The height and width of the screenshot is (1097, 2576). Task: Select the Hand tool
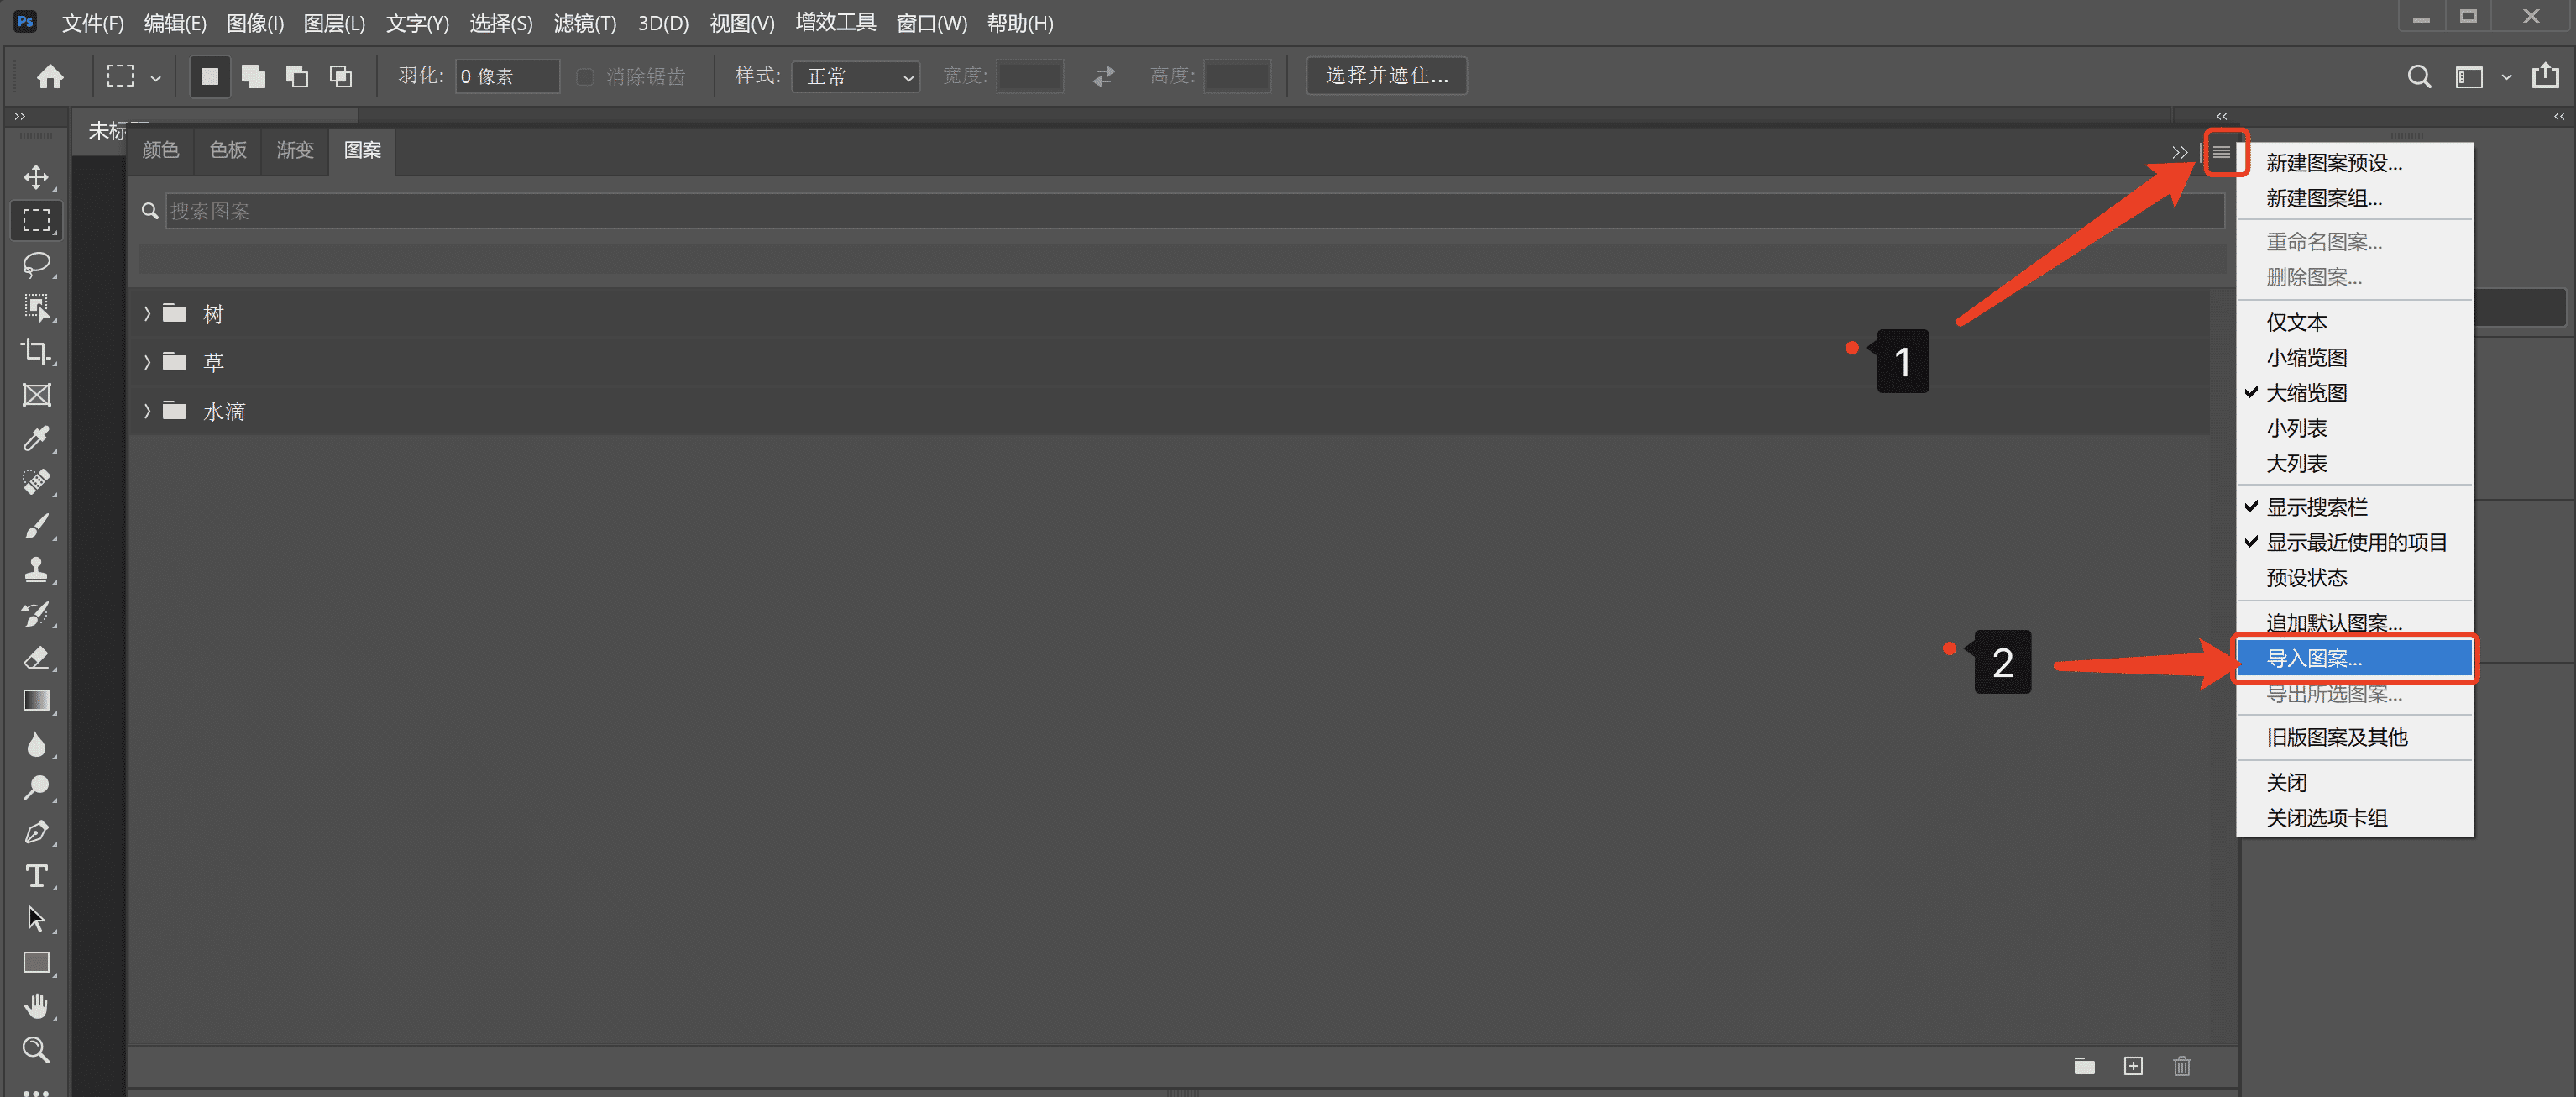point(36,1006)
